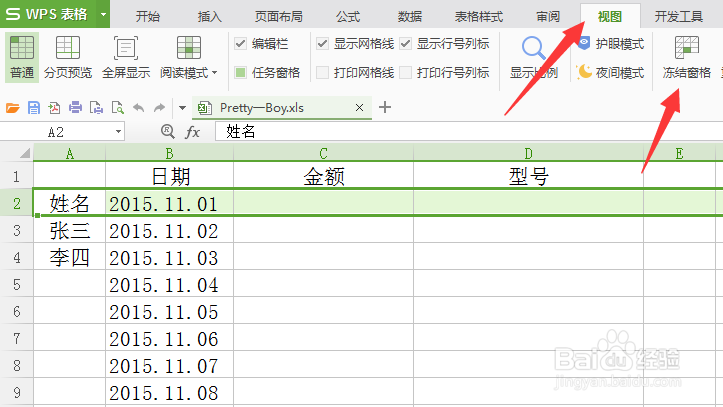Select column D header
723x407 pixels.
(528, 153)
